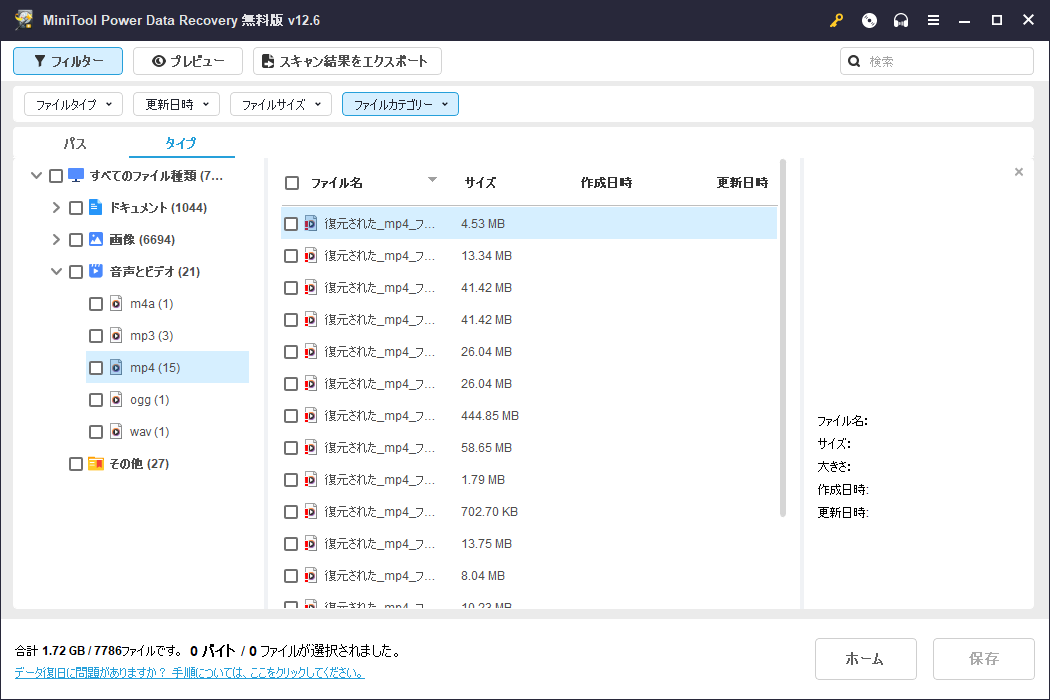This screenshot has height=700, width=1050.
Task: Click file icon of the 444.85 MB mp4
Action: pyautogui.click(x=310, y=415)
